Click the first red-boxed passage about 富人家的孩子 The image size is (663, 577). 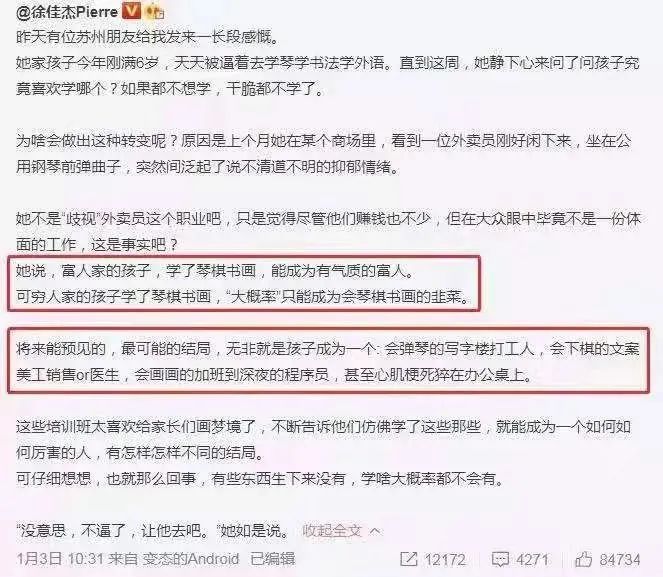pos(244,283)
